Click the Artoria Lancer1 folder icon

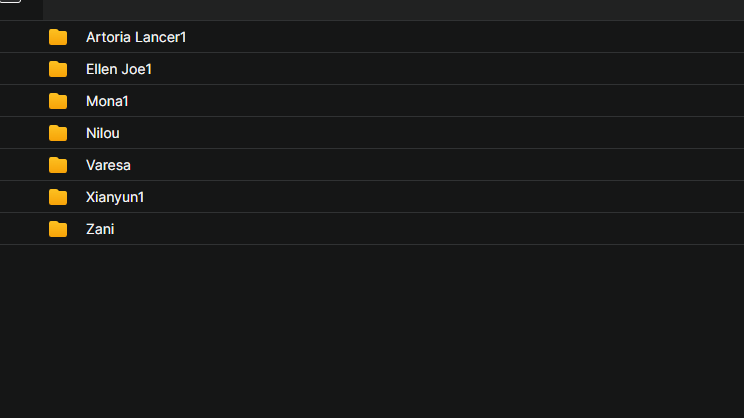tap(58, 37)
